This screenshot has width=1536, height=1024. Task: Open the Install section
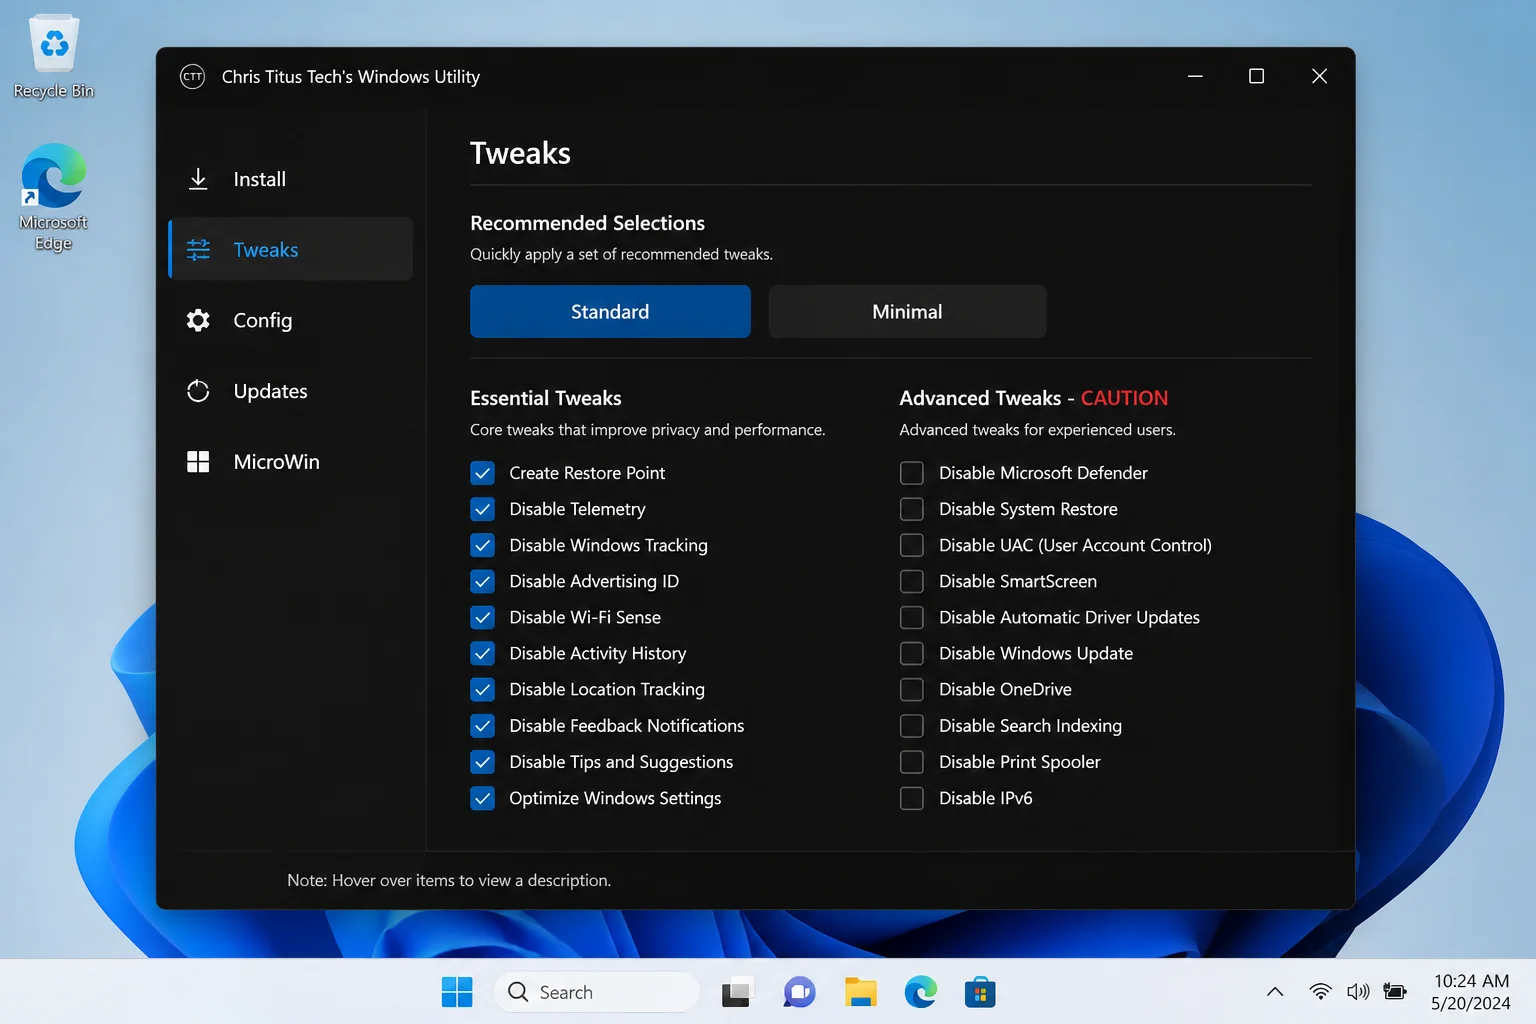click(291, 179)
